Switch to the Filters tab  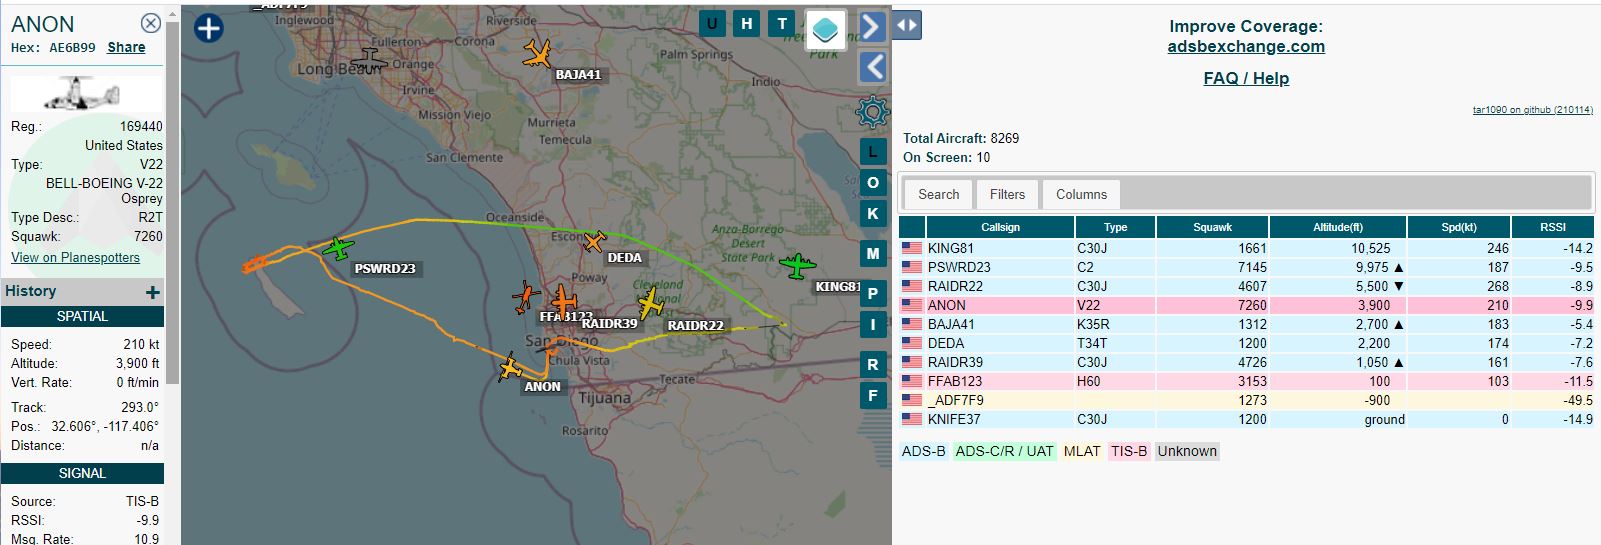coord(1007,194)
